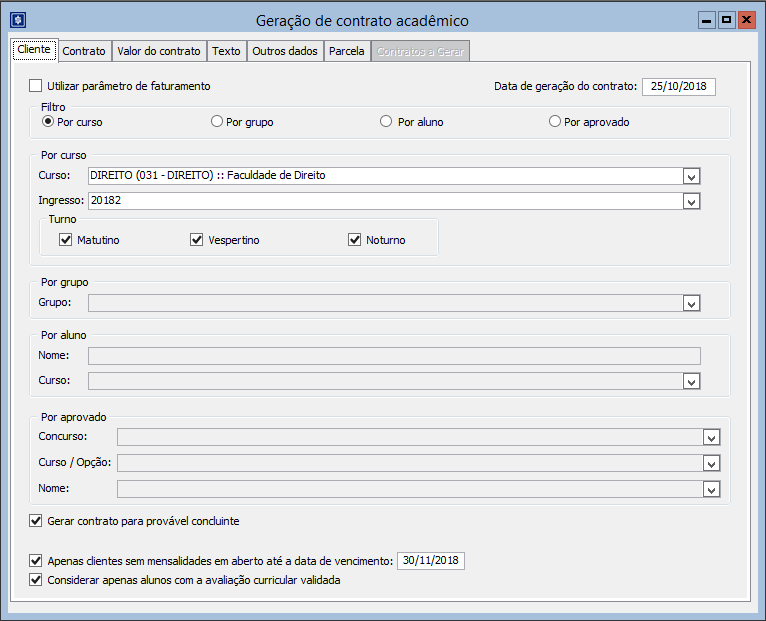Select 'Por aprovado' filter radio button
This screenshot has width=766, height=621.
point(555,122)
